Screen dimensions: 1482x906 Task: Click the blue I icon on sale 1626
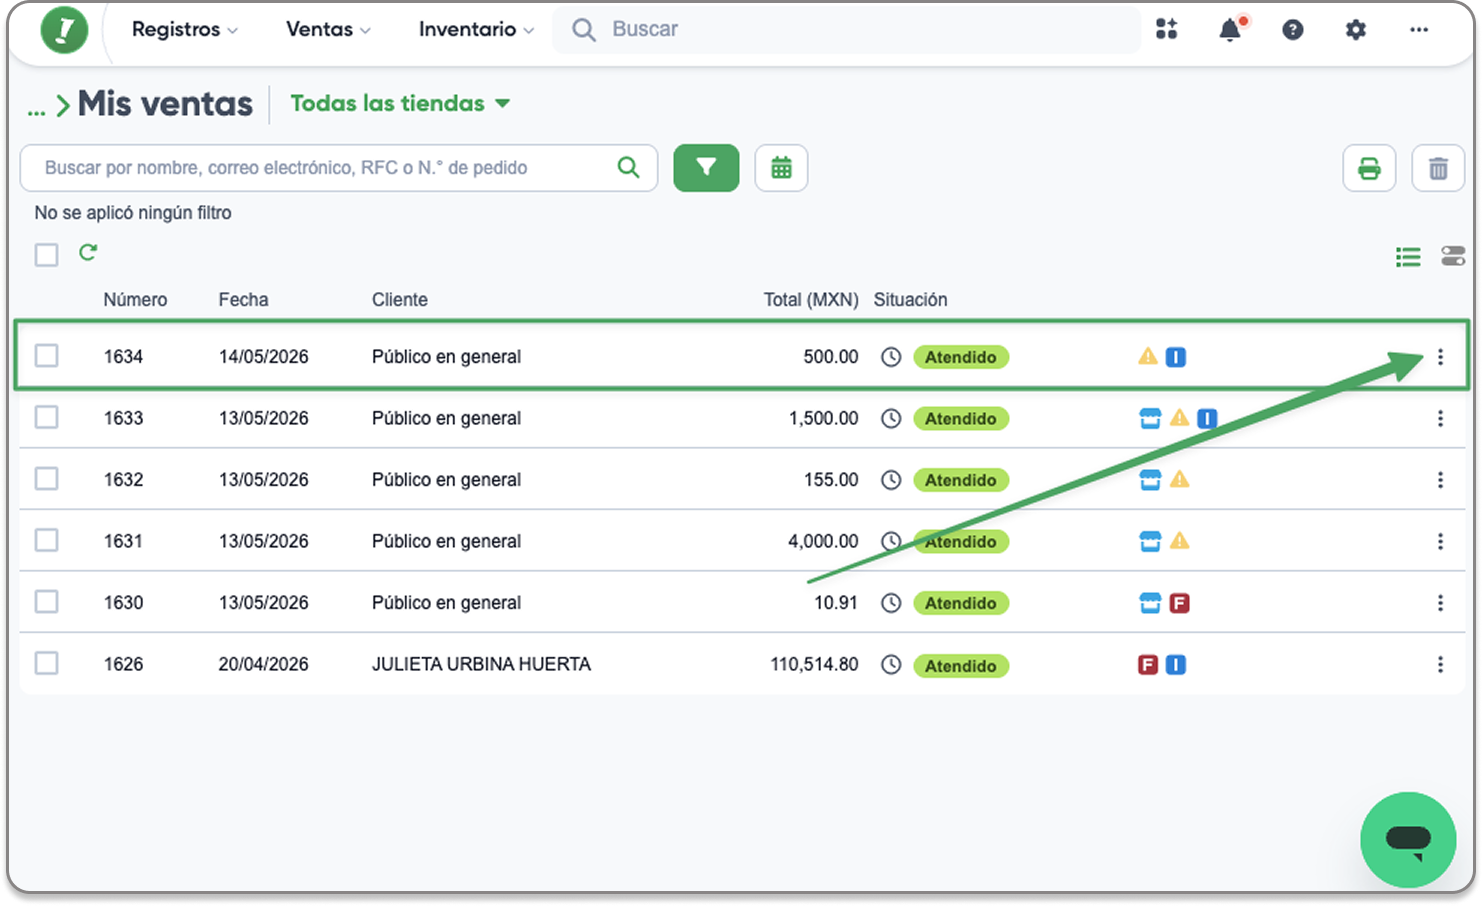(1176, 665)
